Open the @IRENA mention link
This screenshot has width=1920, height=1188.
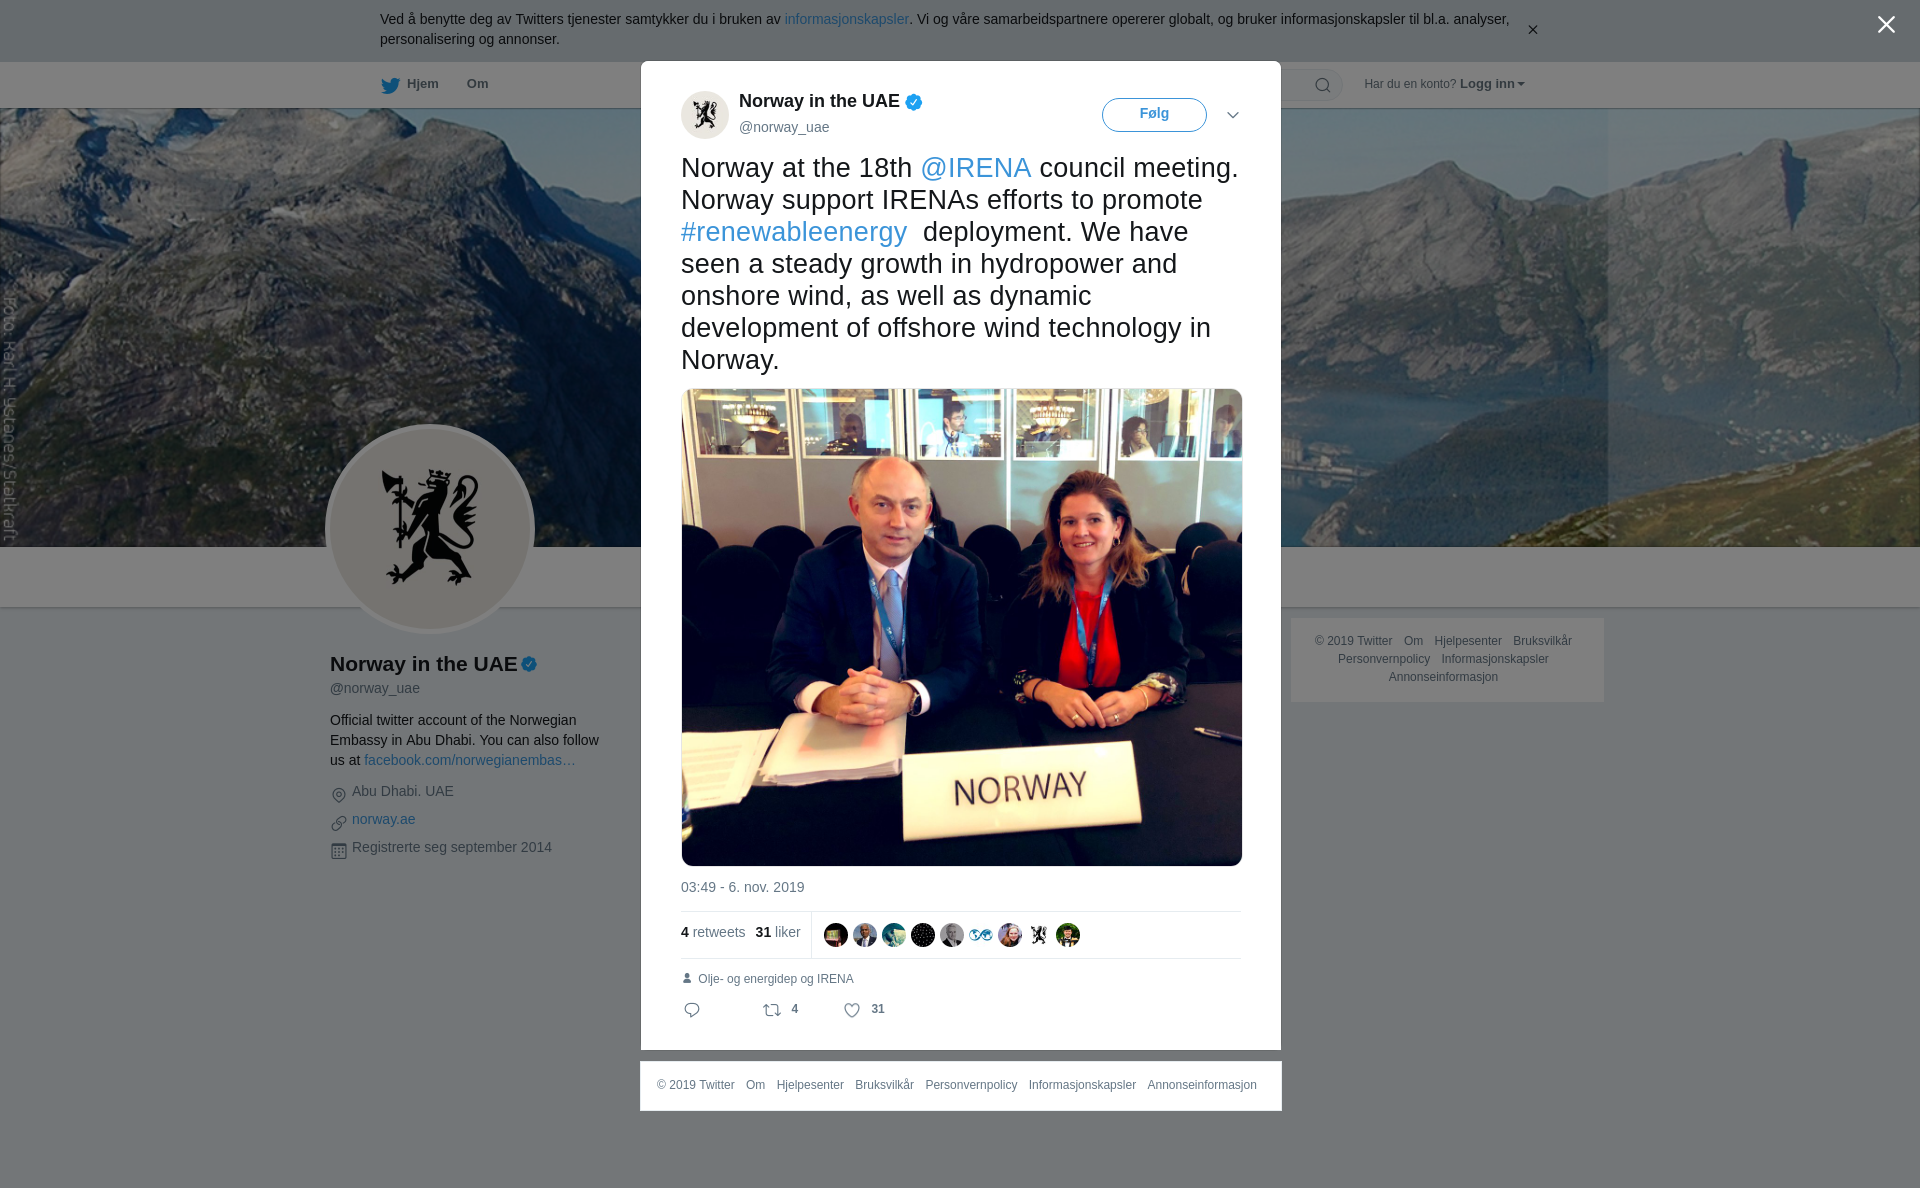tap(975, 168)
